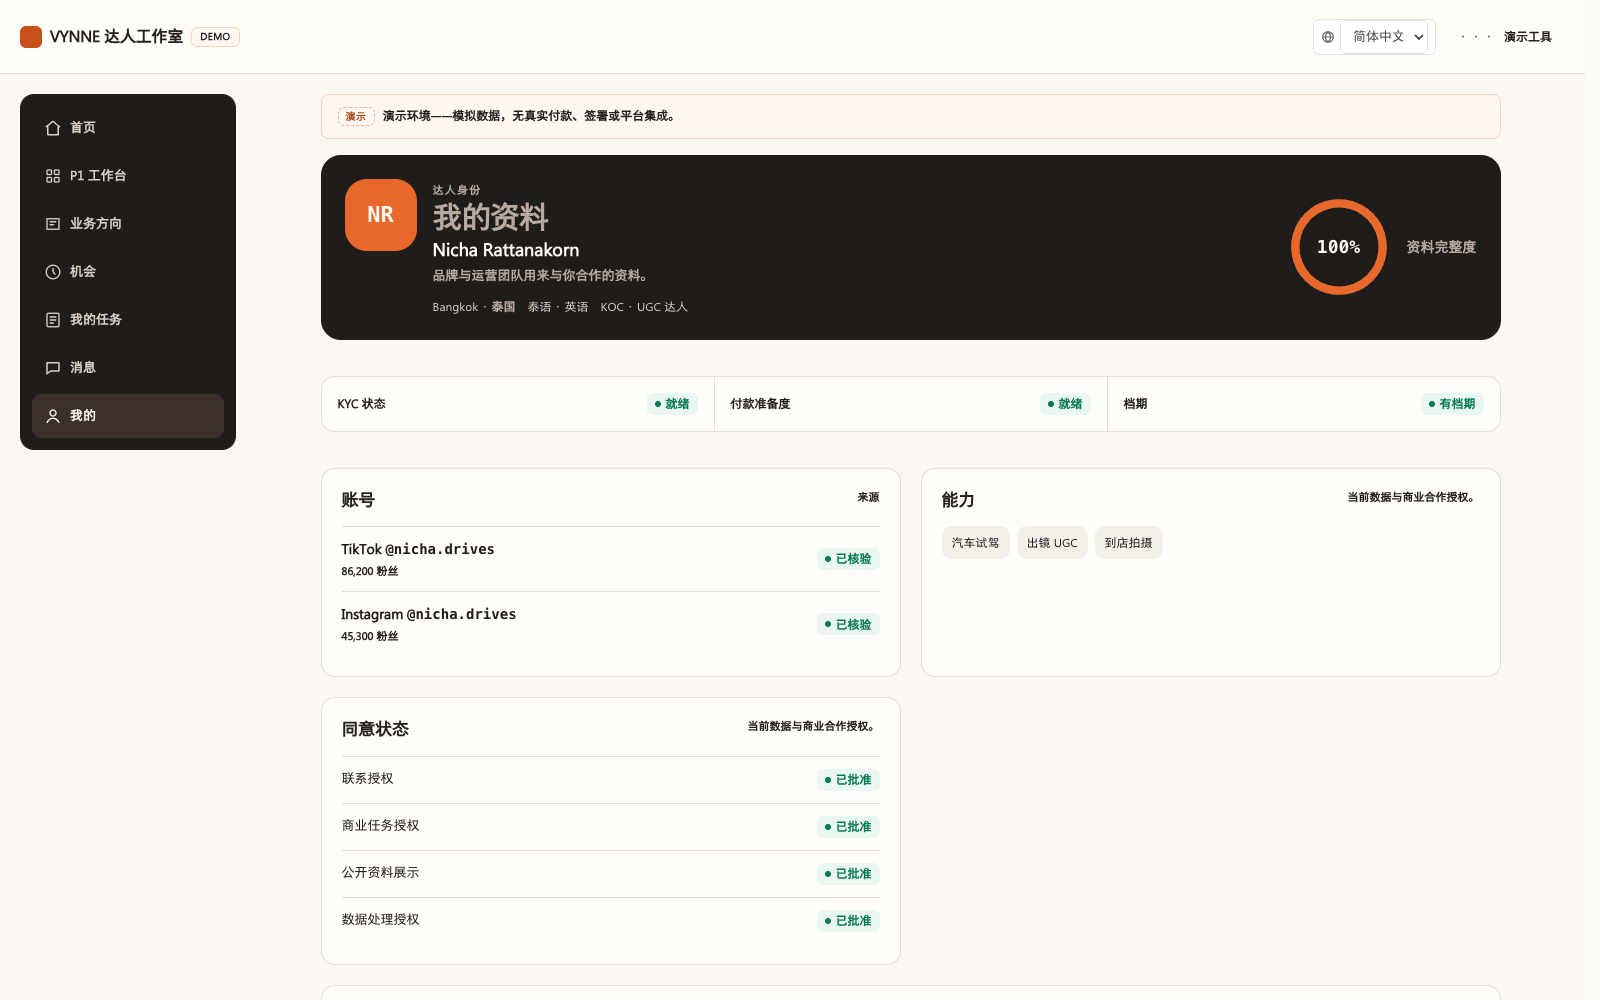Screen dimensions: 1600x1000
Task: Click the orange VYNNE logo square
Action: pyautogui.click(x=31, y=37)
